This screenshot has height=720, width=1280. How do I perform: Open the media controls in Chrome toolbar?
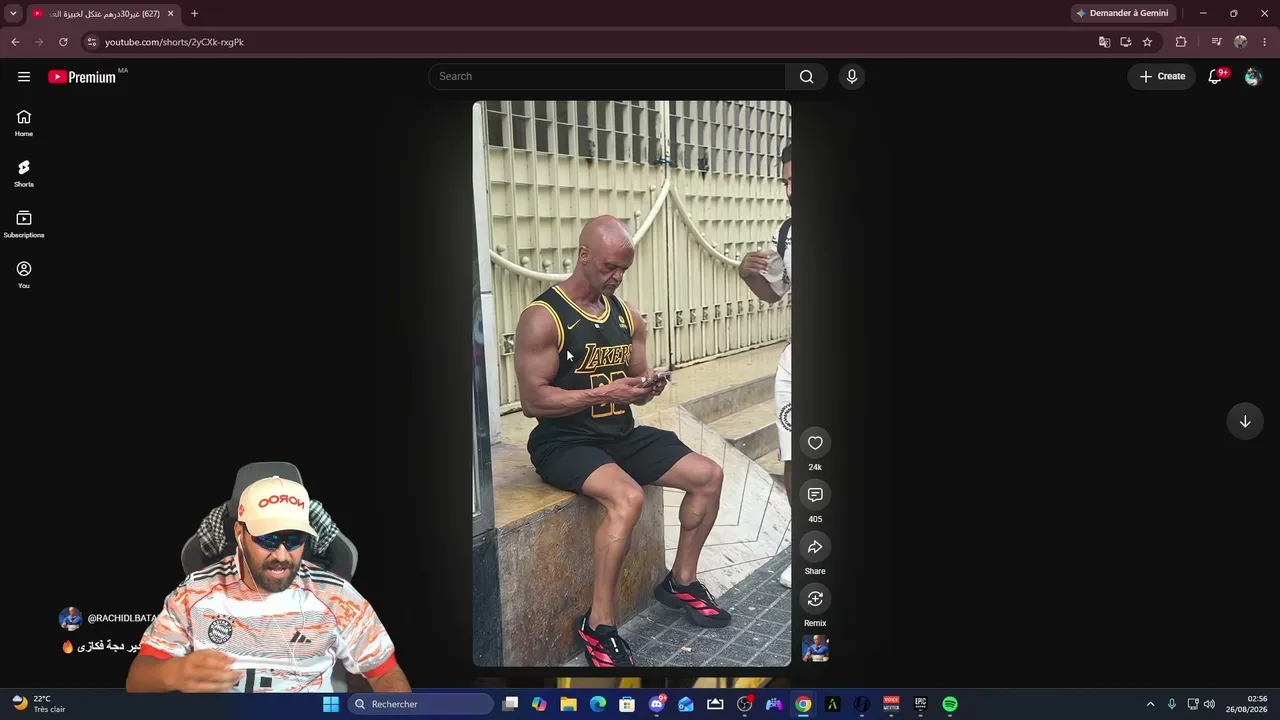[x=1216, y=42]
